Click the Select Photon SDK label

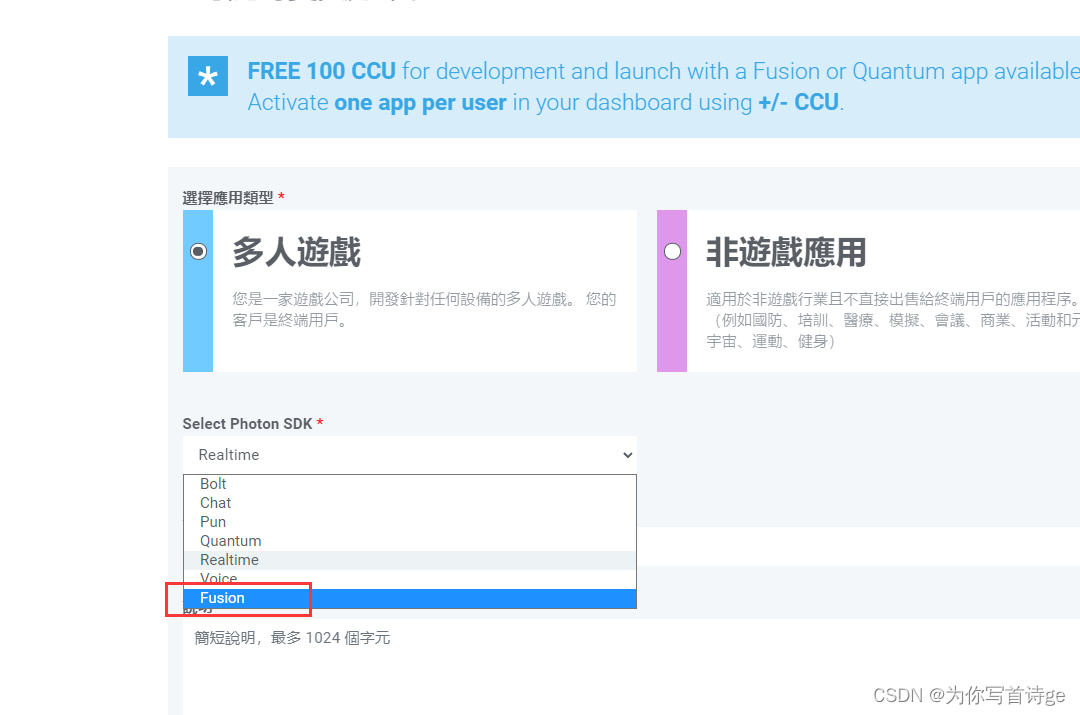click(247, 424)
